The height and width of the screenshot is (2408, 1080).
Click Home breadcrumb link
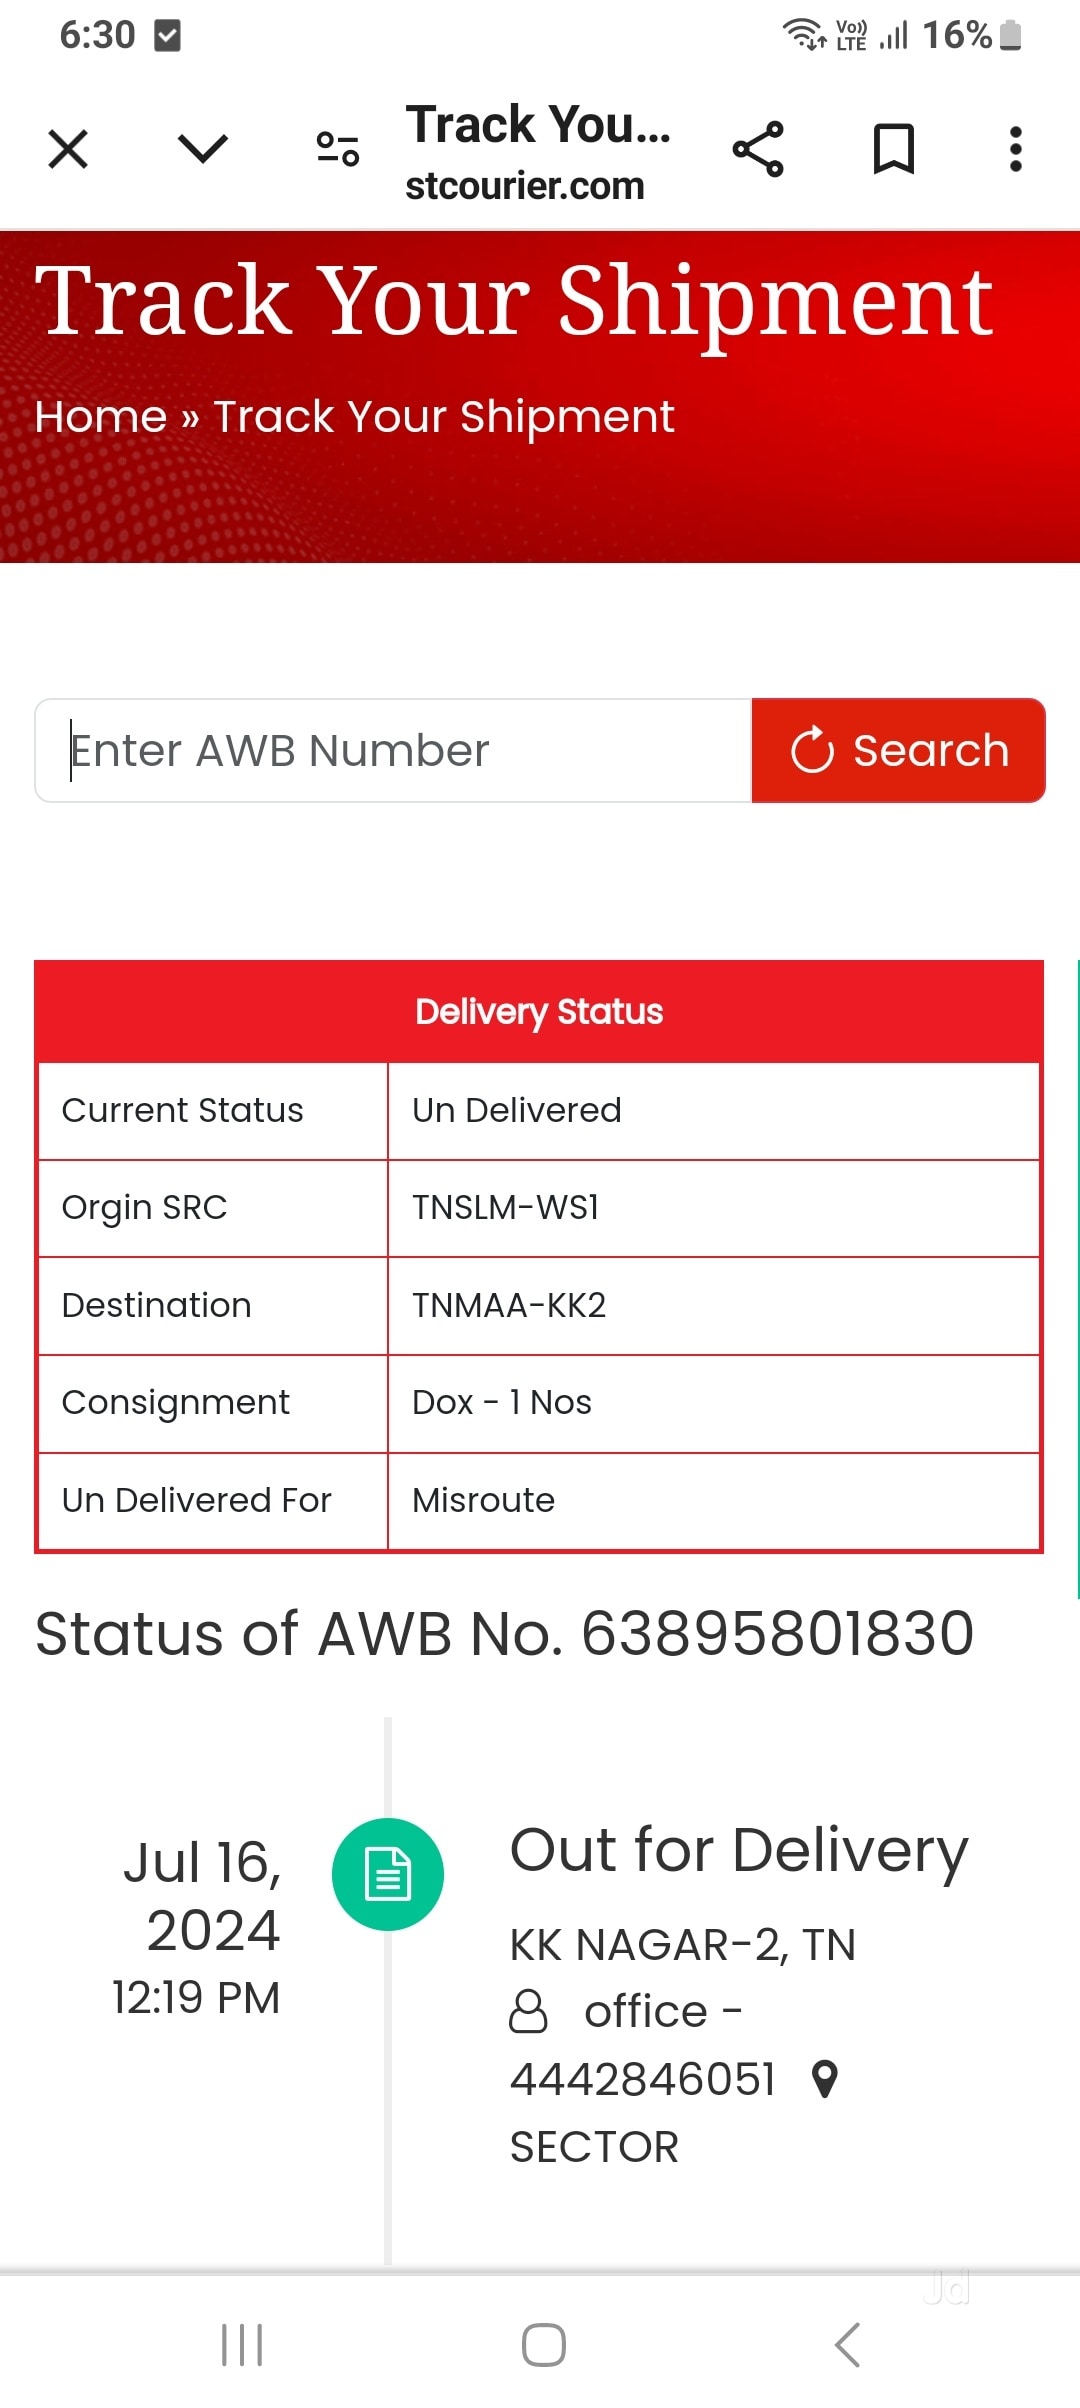coord(101,417)
